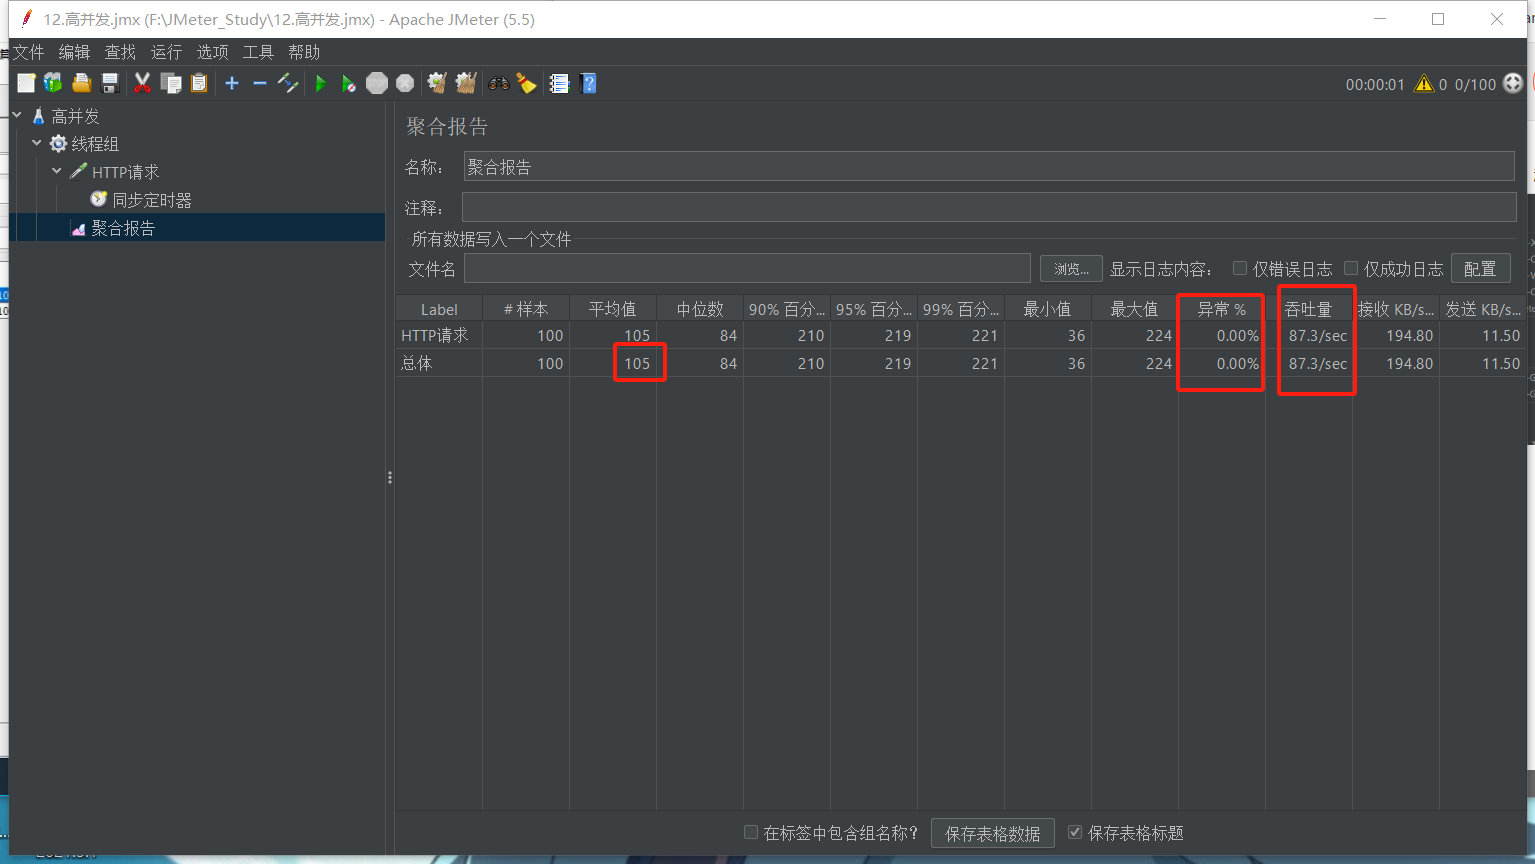Screen dimensions: 1535x864
Task: Open the 编辑 menu
Action: [x=74, y=52]
